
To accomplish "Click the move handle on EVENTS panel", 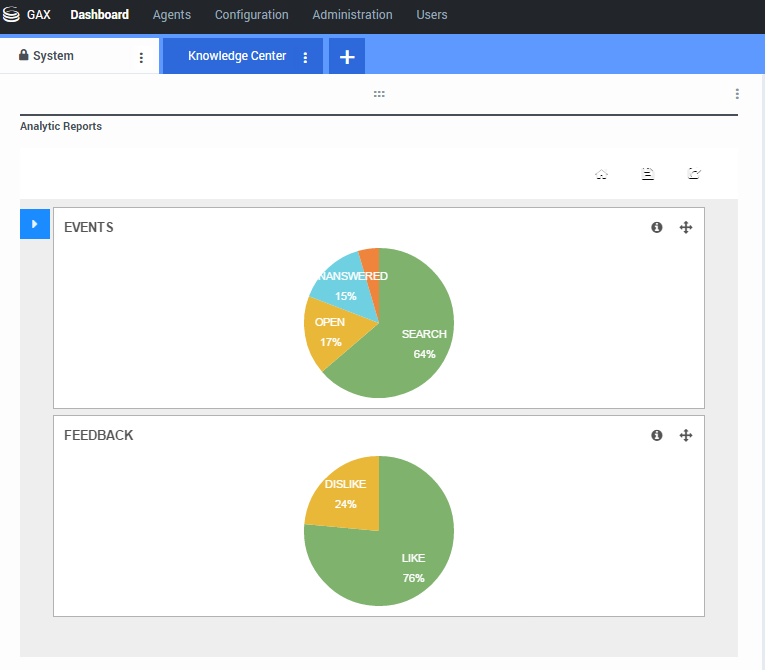I will point(686,228).
